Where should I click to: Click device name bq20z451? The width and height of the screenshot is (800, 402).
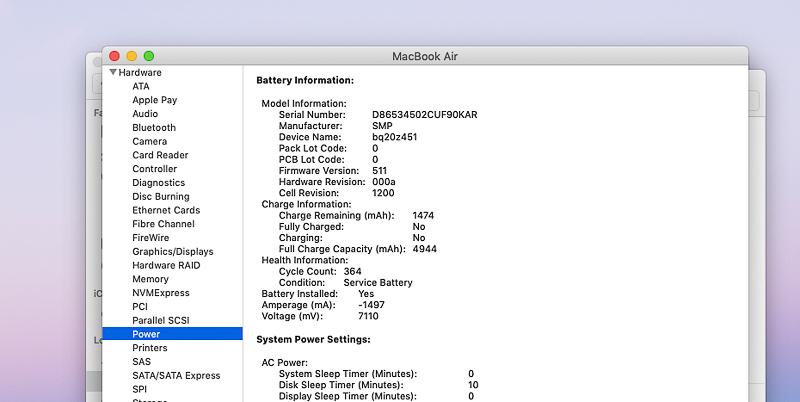[394, 137]
